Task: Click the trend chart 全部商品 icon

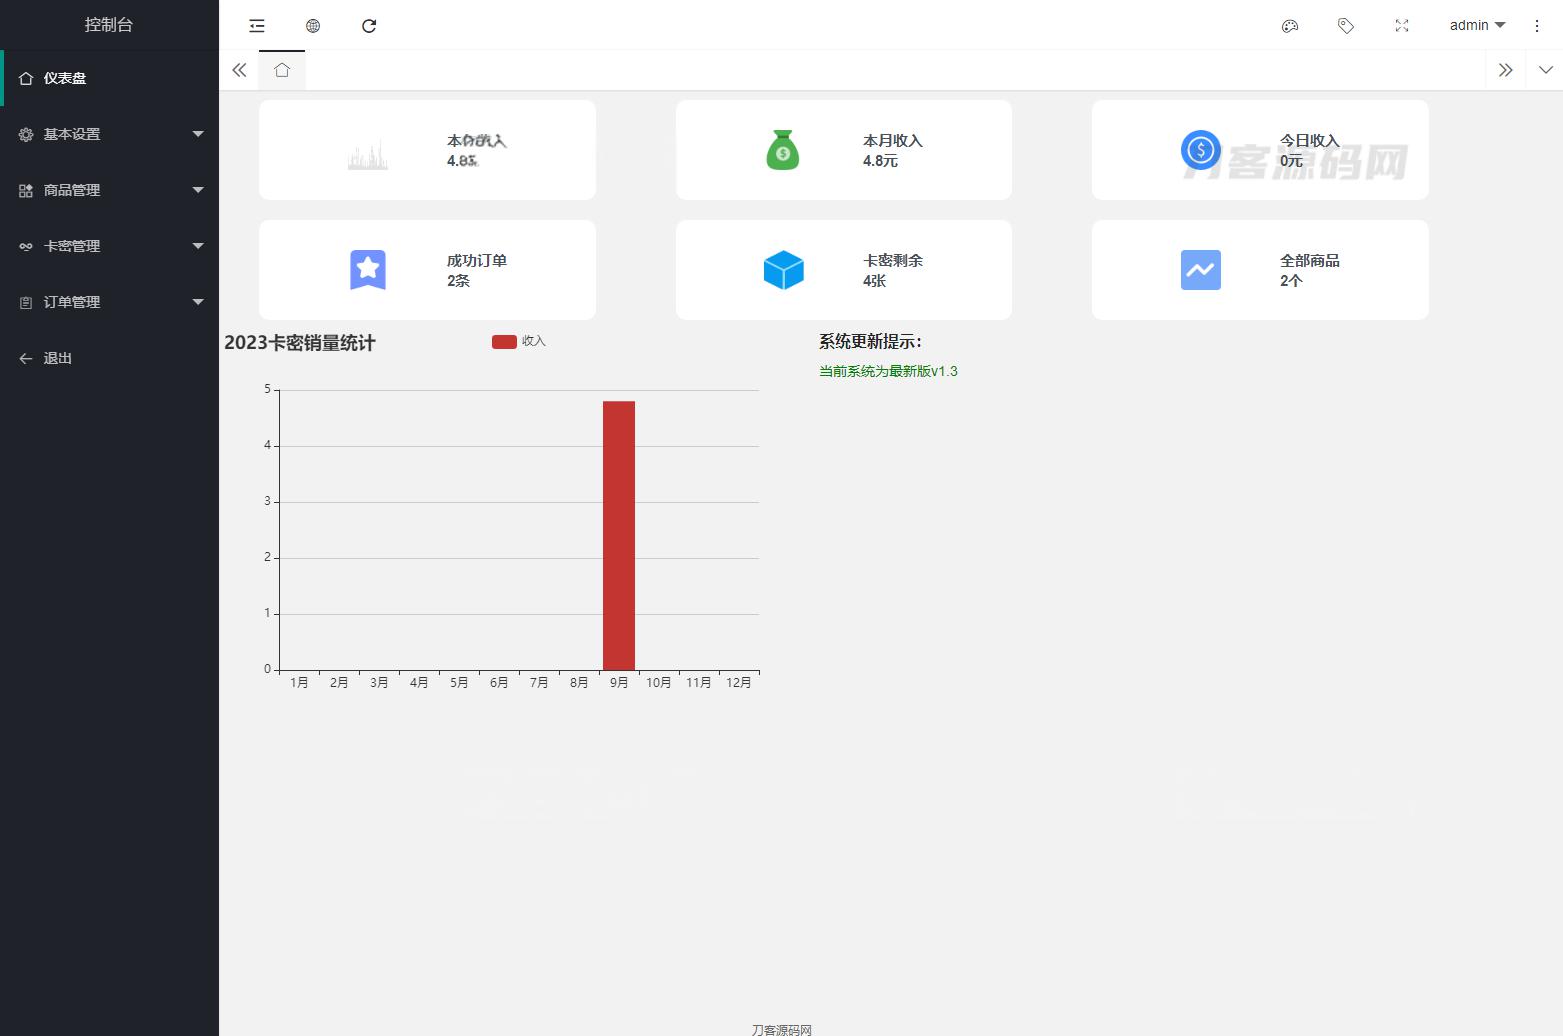Action: point(1201,270)
